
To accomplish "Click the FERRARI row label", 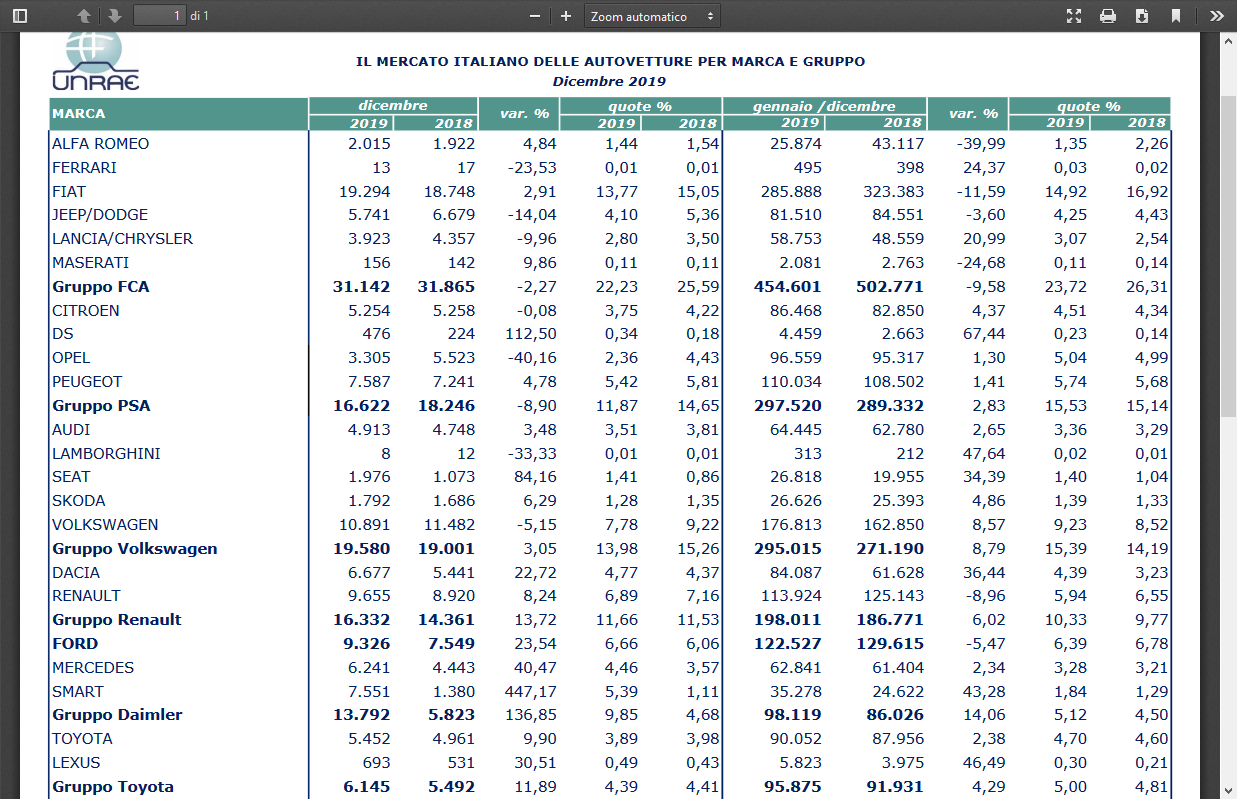I will [85, 168].
